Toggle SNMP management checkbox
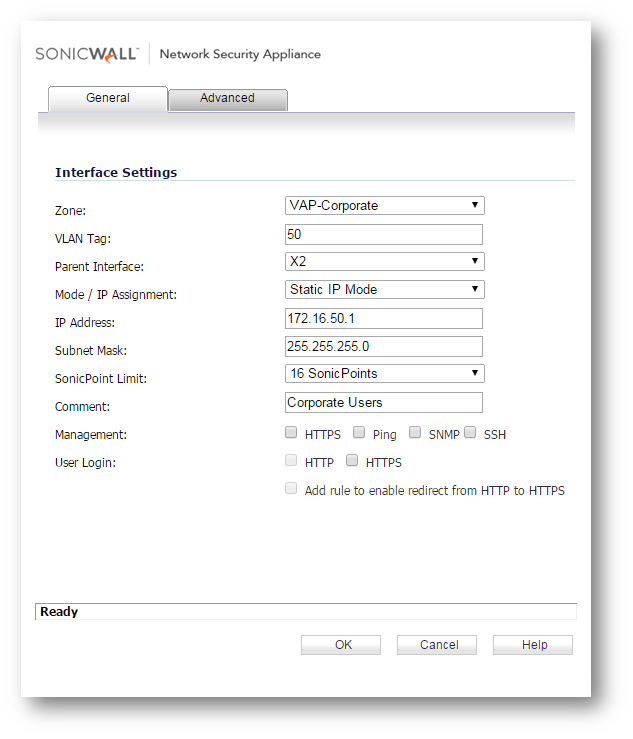 [415, 434]
